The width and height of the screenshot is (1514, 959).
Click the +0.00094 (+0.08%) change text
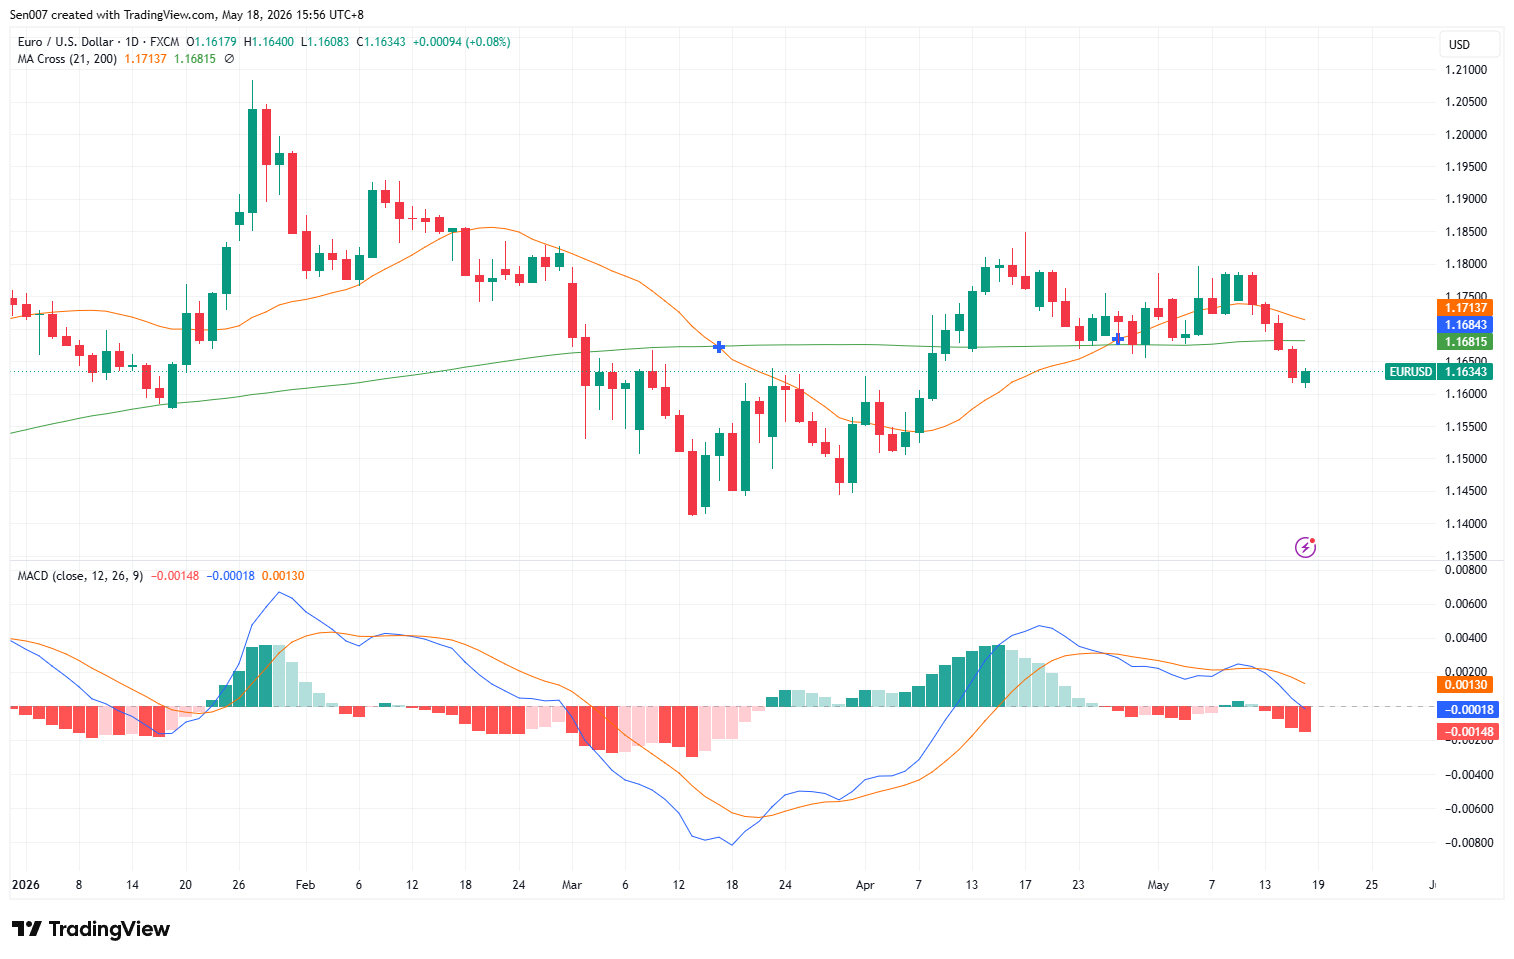462,42
